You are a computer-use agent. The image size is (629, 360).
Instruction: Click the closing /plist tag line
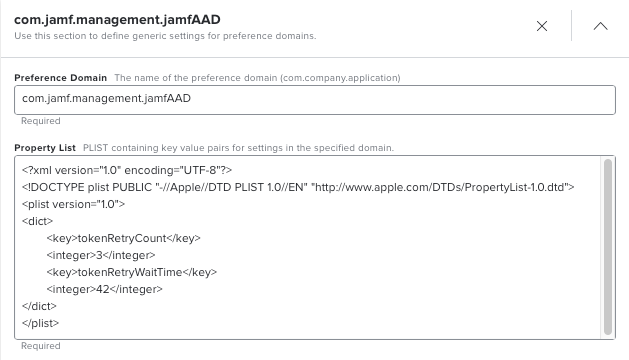click(x=41, y=323)
